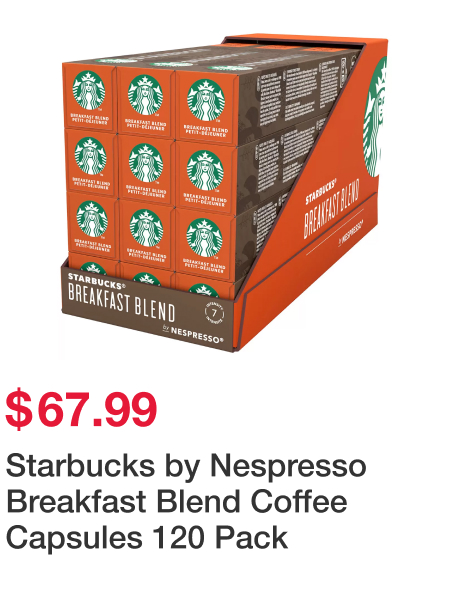Open the Starbucks by Nespresso title link
The width and height of the screenshot is (450, 600).
coord(186,502)
